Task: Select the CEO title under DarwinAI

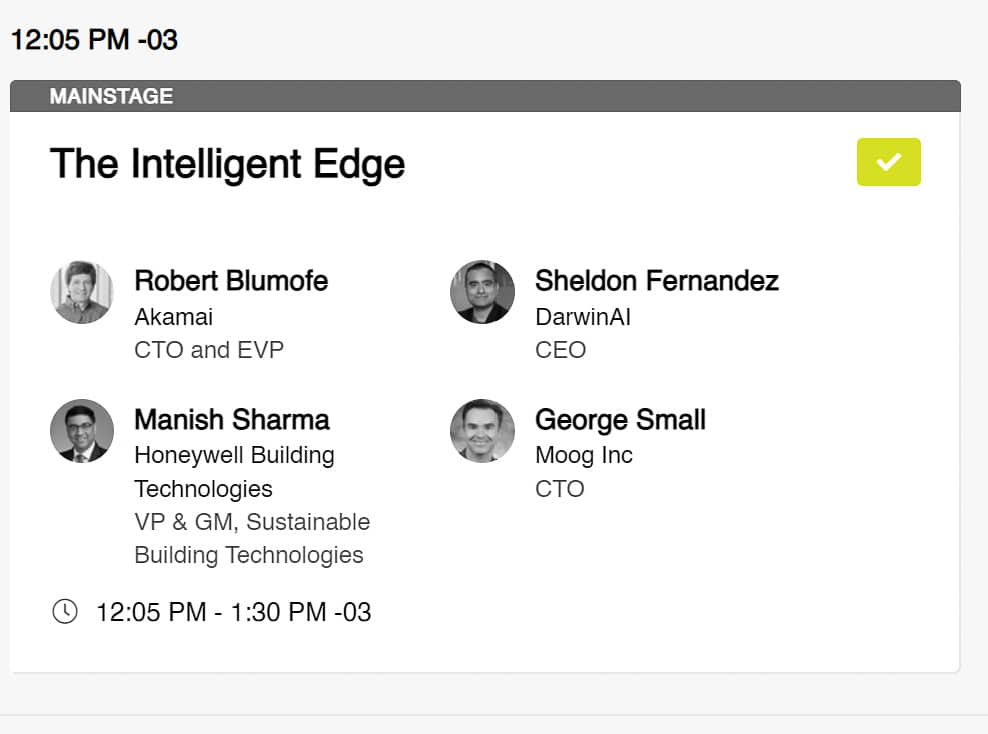Action: (560, 350)
